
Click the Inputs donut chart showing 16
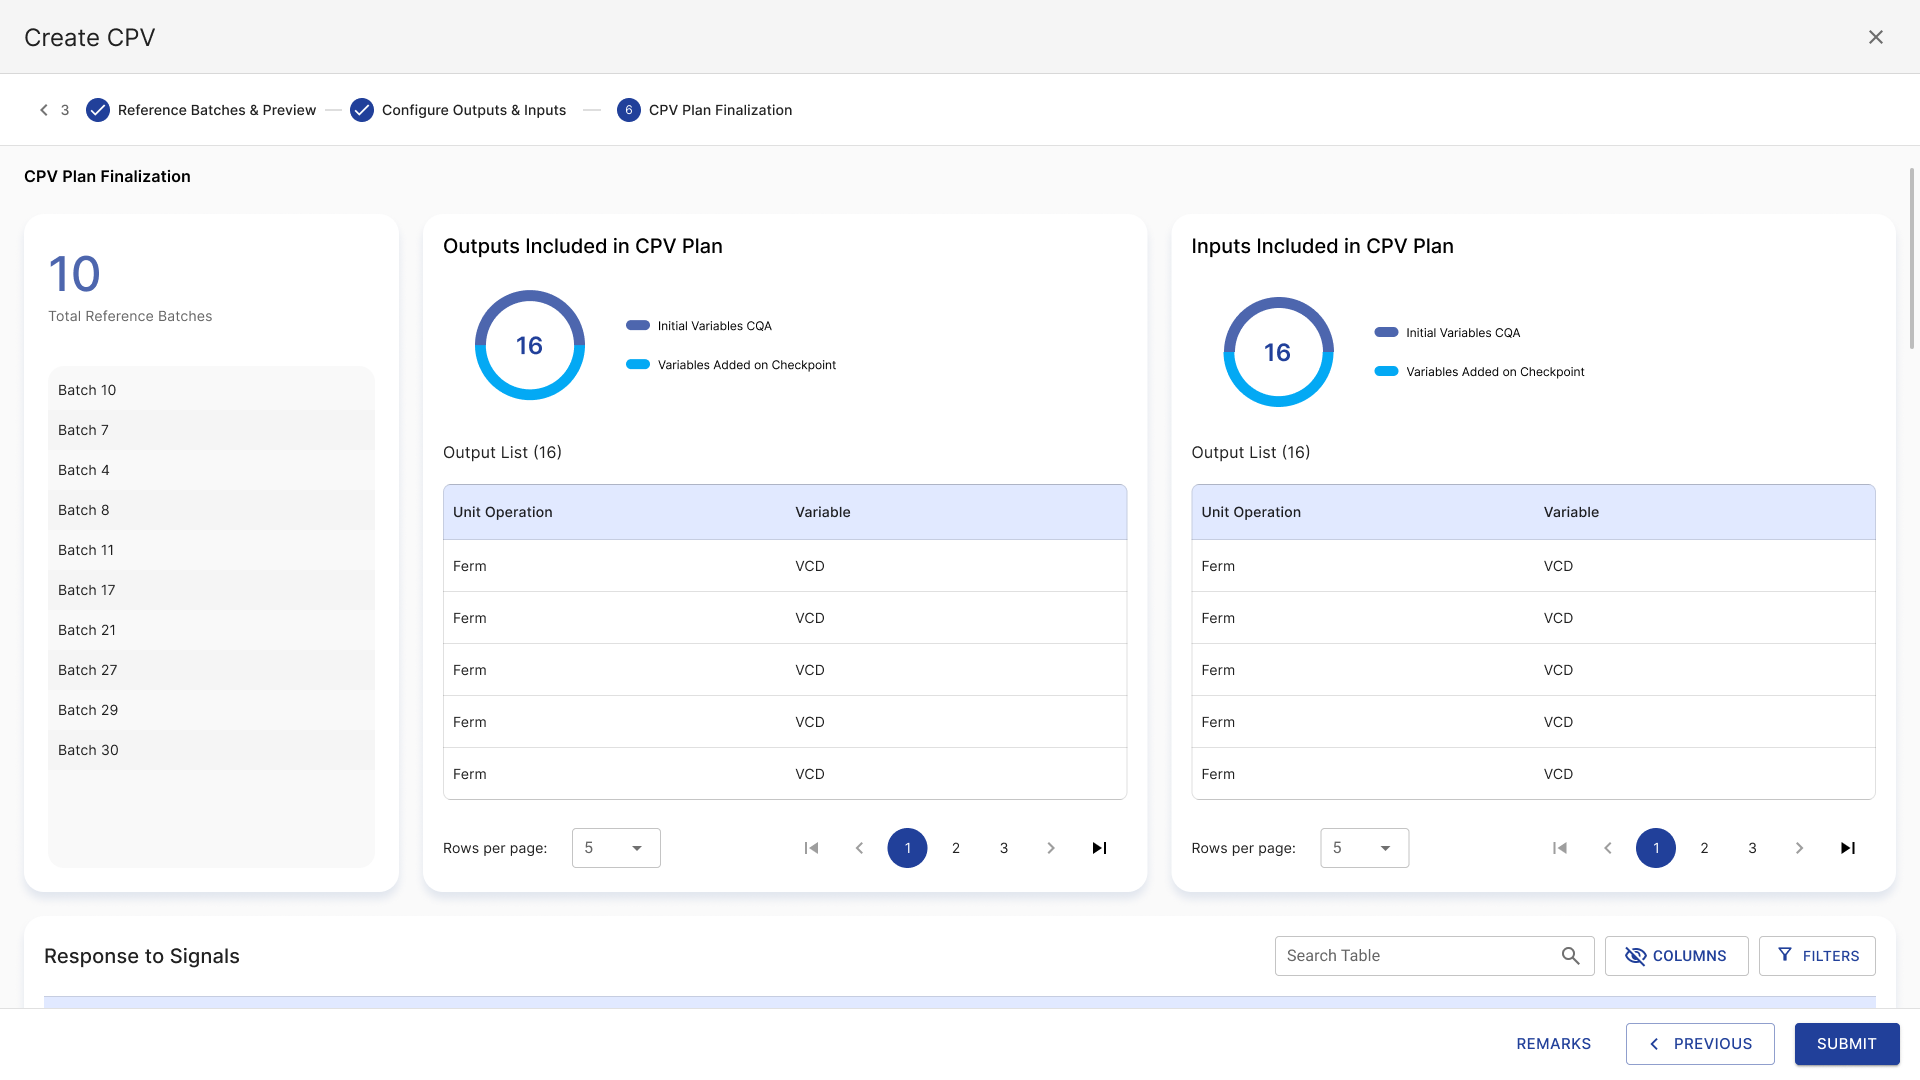[1278, 352]
